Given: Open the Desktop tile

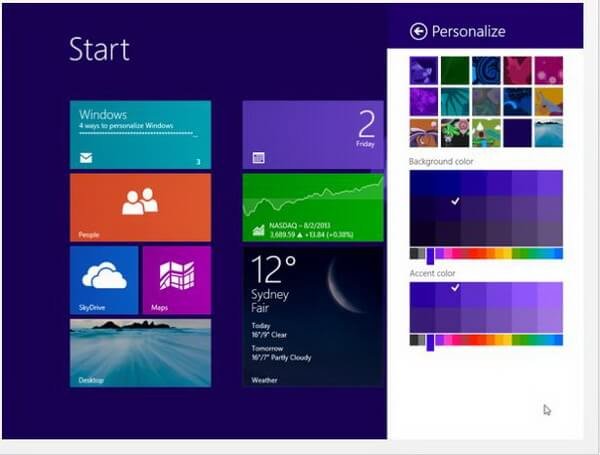Looking at the screenshot, I should [140, 353].
